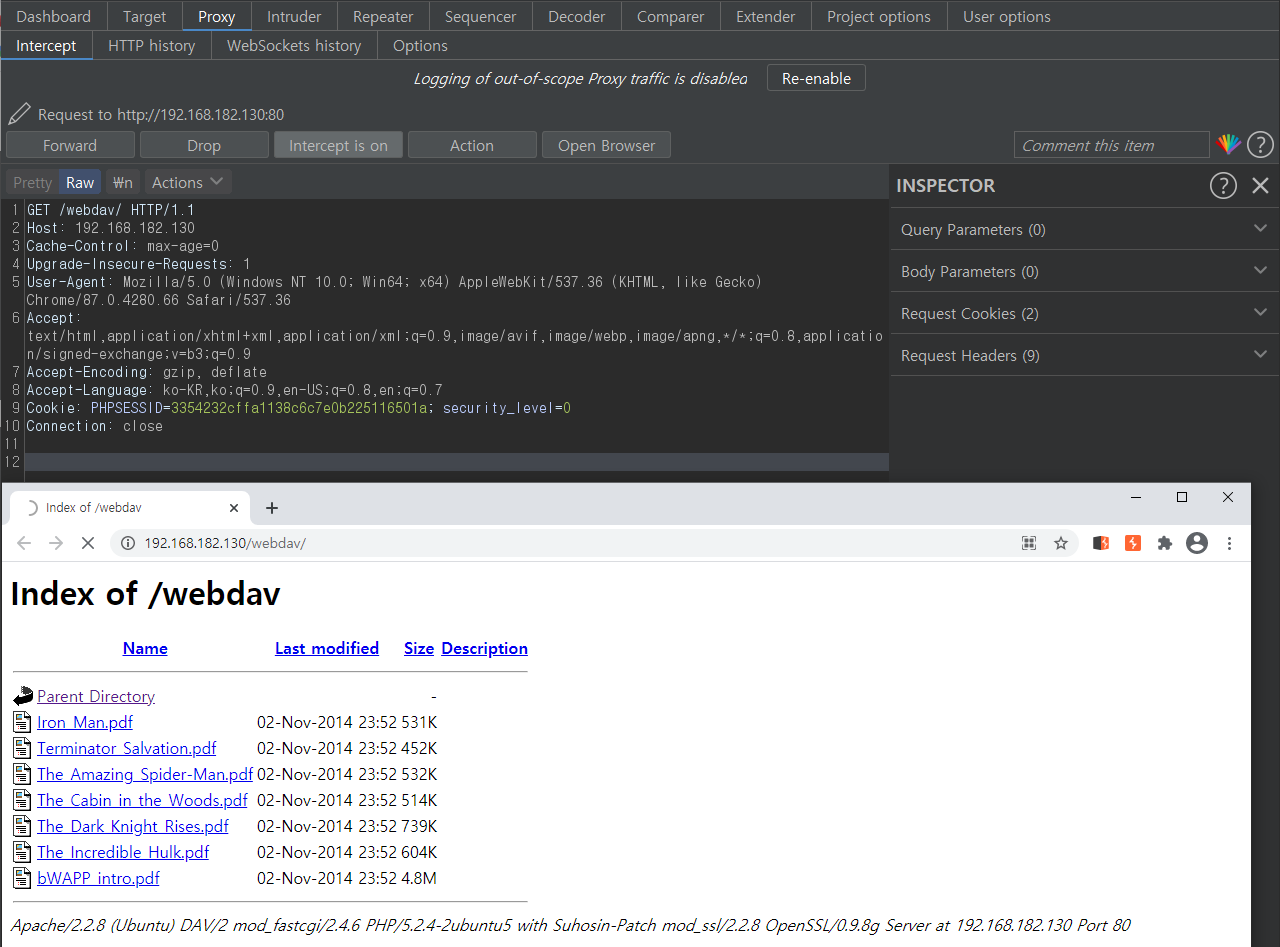Open a new Chrome tab
Screen dimensions: 1280x947
(x=272, y=508)
